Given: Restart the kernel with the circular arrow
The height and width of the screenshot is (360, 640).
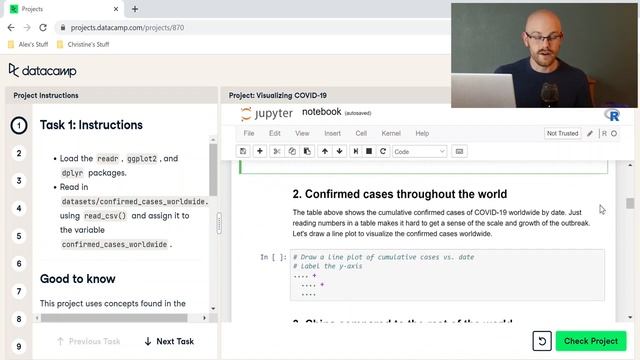Looking at the screenshot, I should click(x=383, y=151).
